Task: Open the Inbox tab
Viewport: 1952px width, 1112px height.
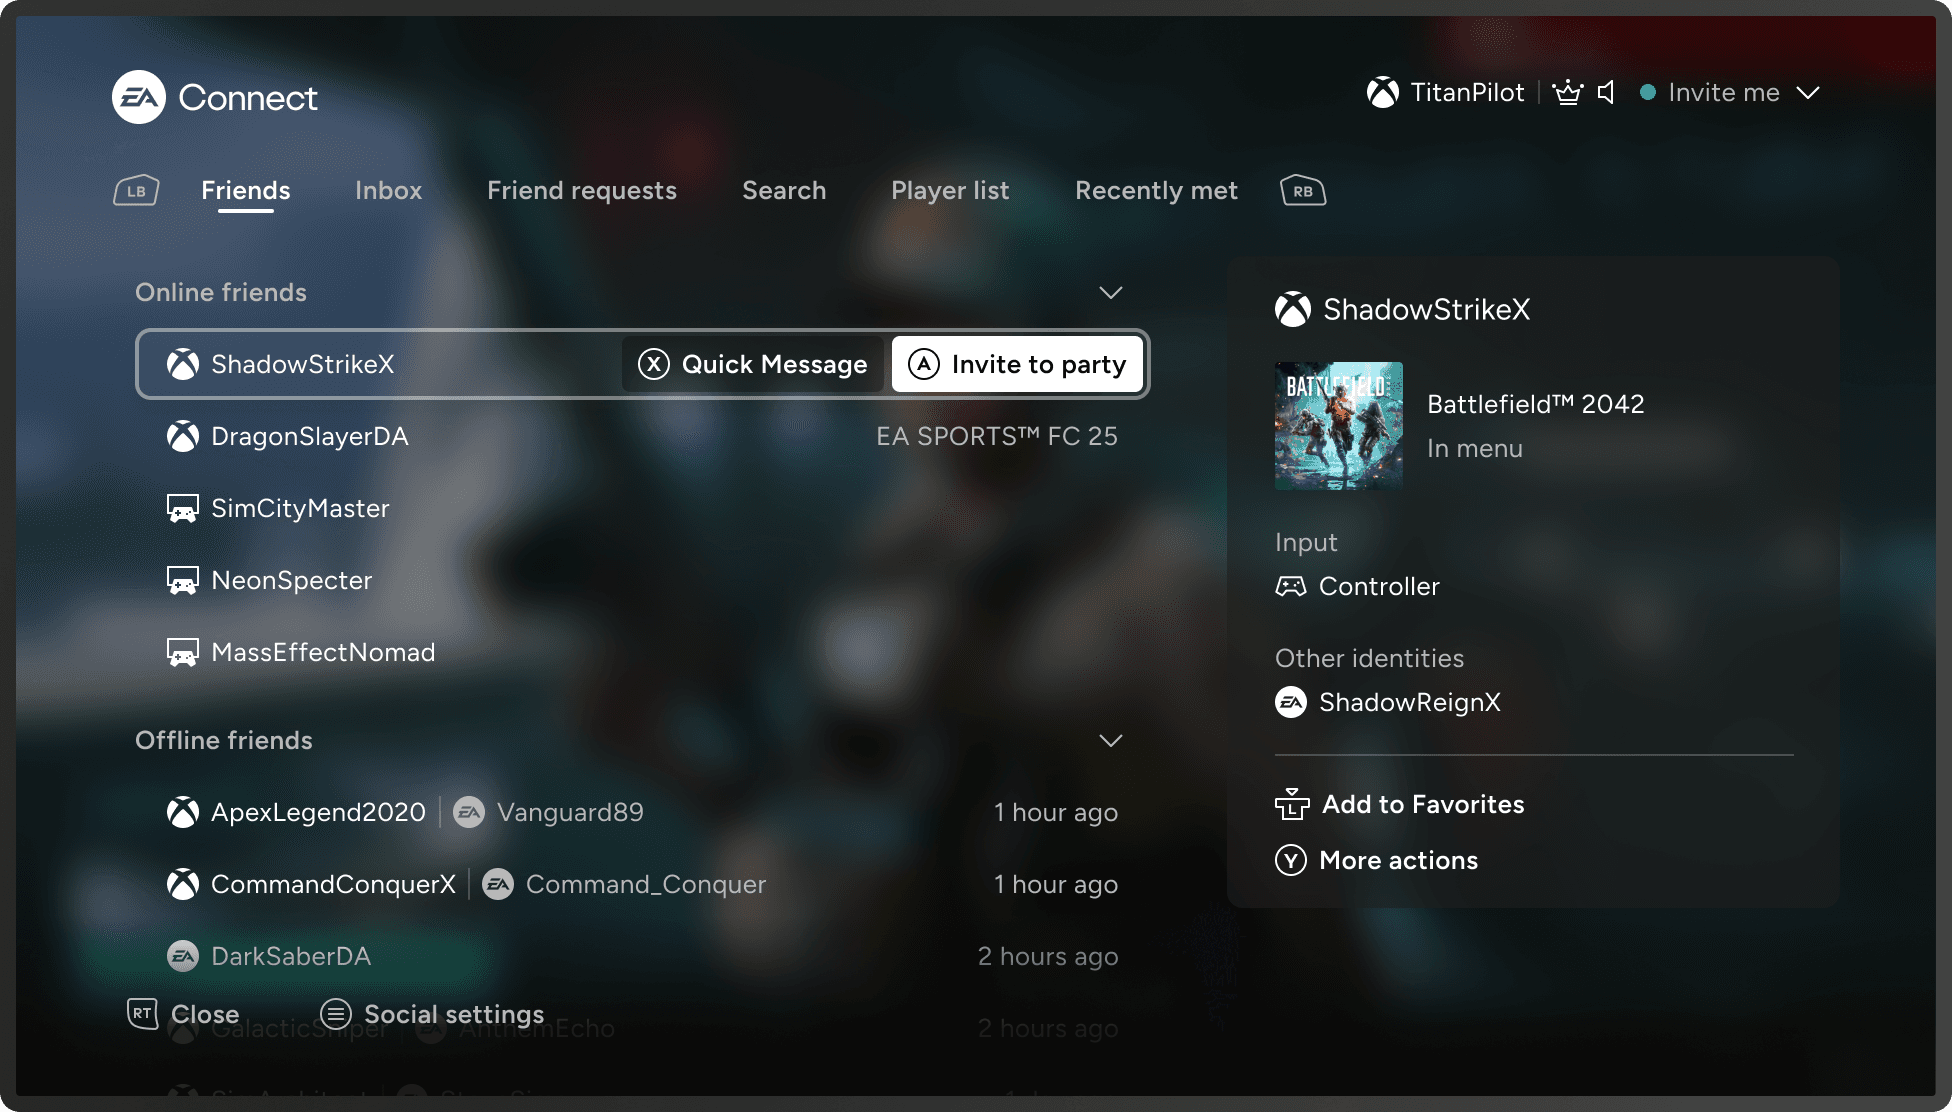Action: [x=389, y=190]
